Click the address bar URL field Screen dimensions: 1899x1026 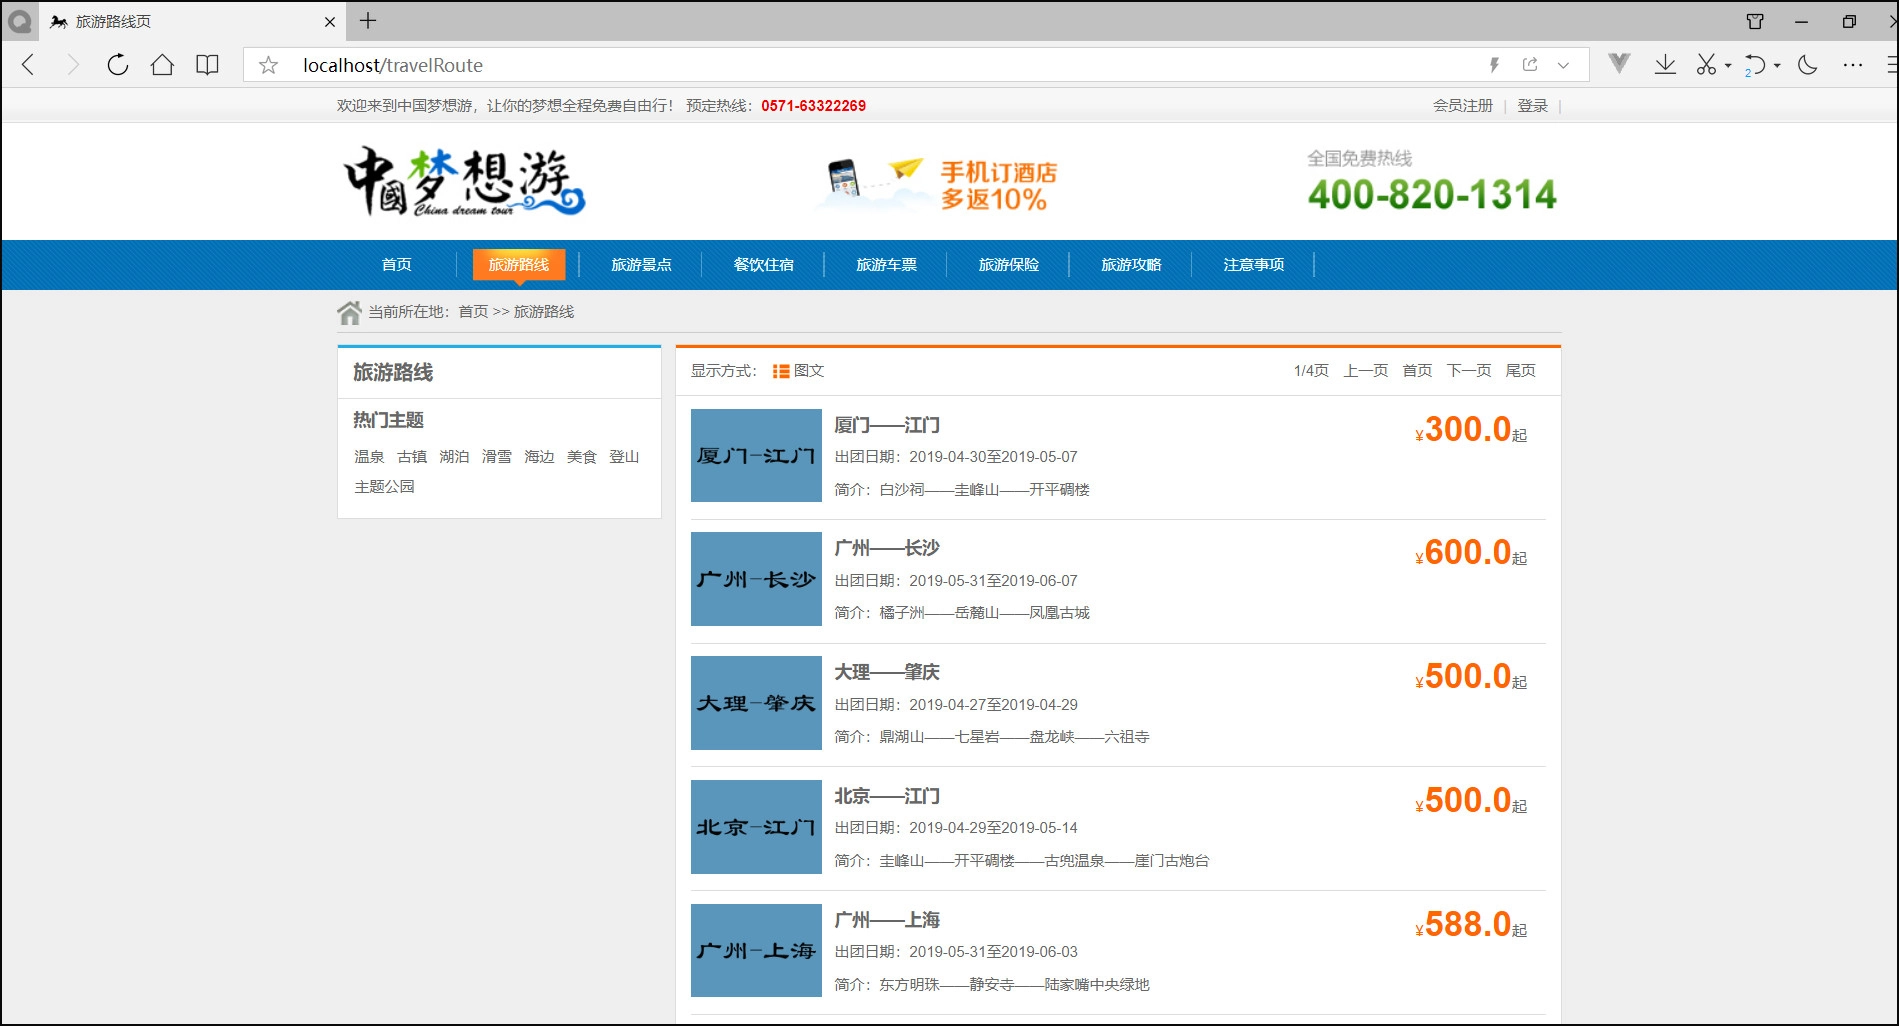click(880, 65)
